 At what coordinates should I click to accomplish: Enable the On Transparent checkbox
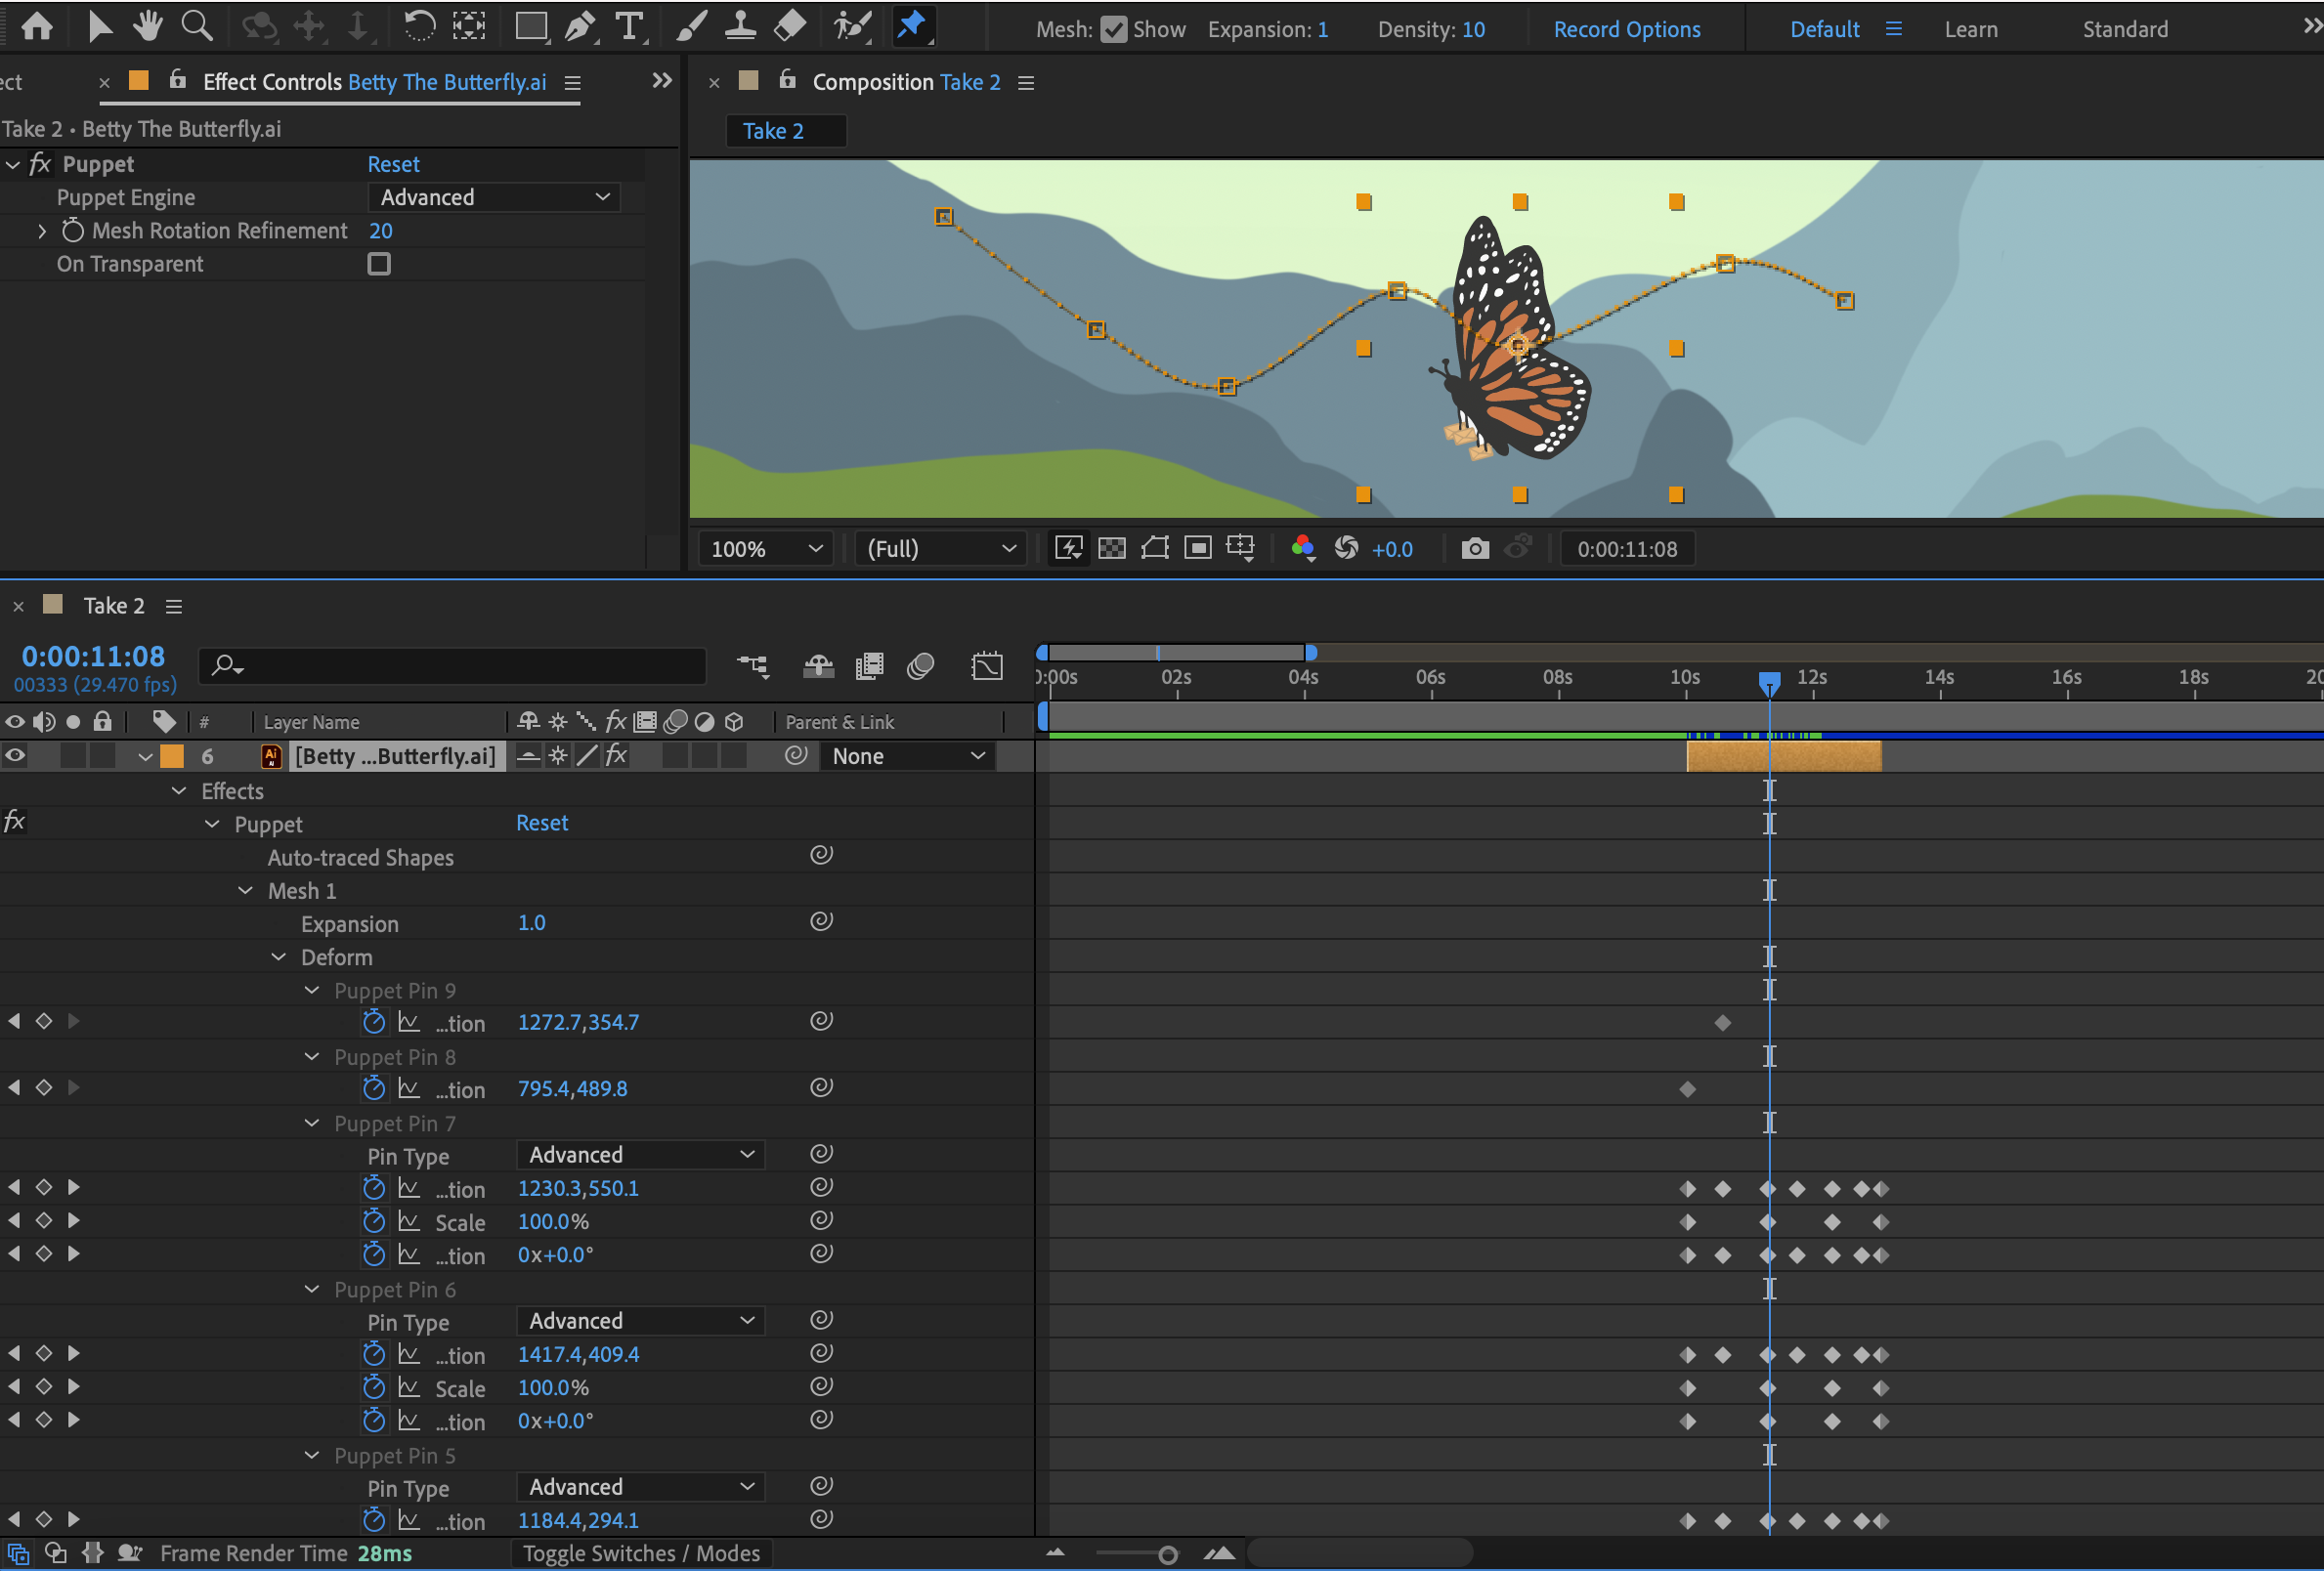click(x=378, y=264)
